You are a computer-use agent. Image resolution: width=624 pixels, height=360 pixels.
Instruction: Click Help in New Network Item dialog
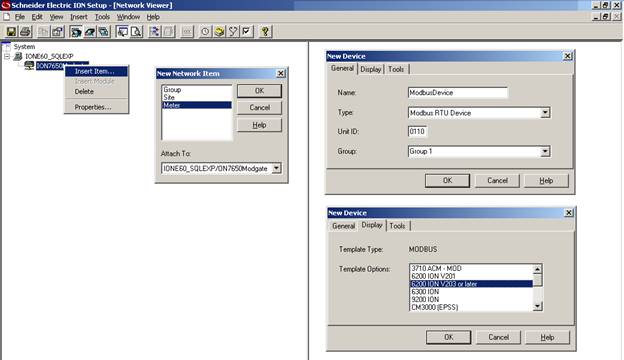point(259,125)
